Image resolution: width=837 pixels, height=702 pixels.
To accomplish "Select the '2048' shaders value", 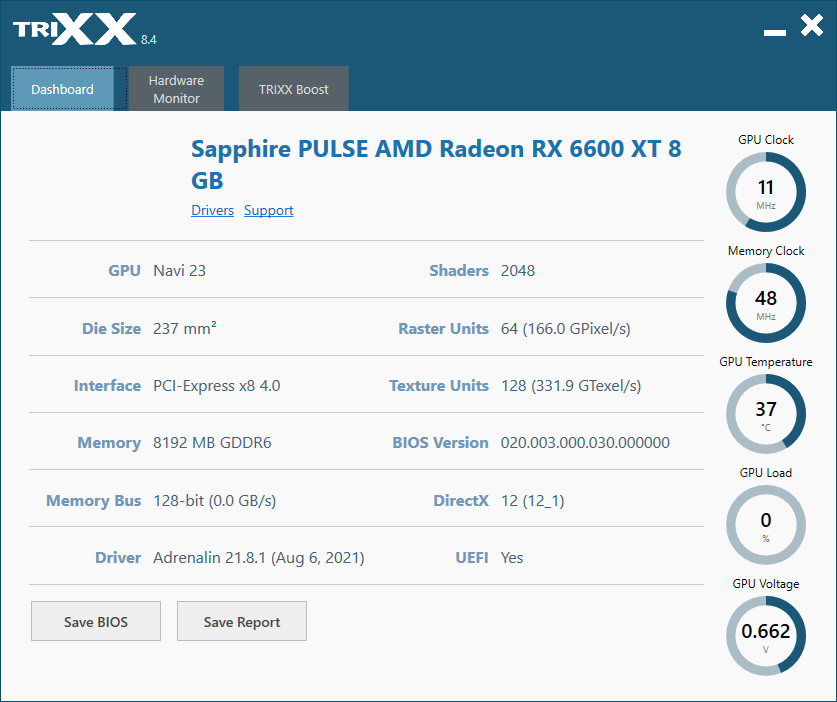I will (x=518, y=271).
